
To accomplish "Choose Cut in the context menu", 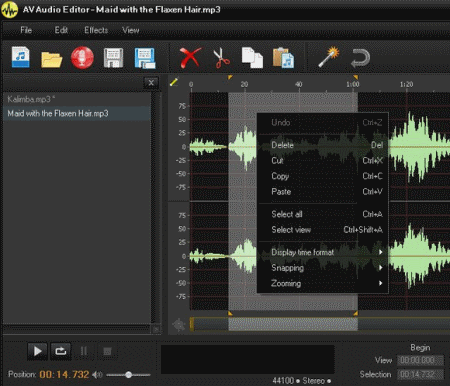I will pos(322,161).
